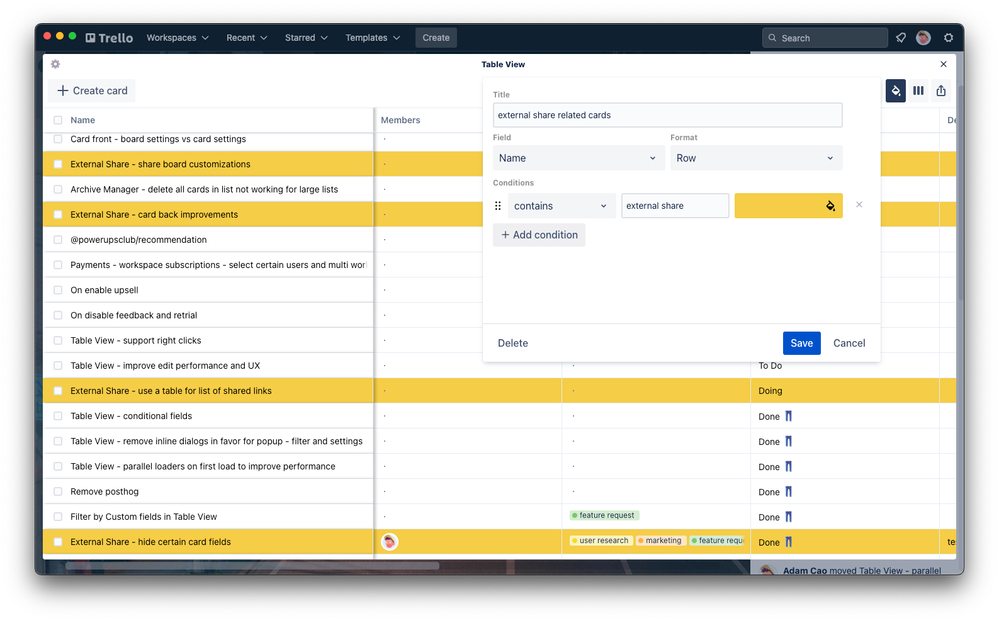Check the Card front - board settings row

58,139
